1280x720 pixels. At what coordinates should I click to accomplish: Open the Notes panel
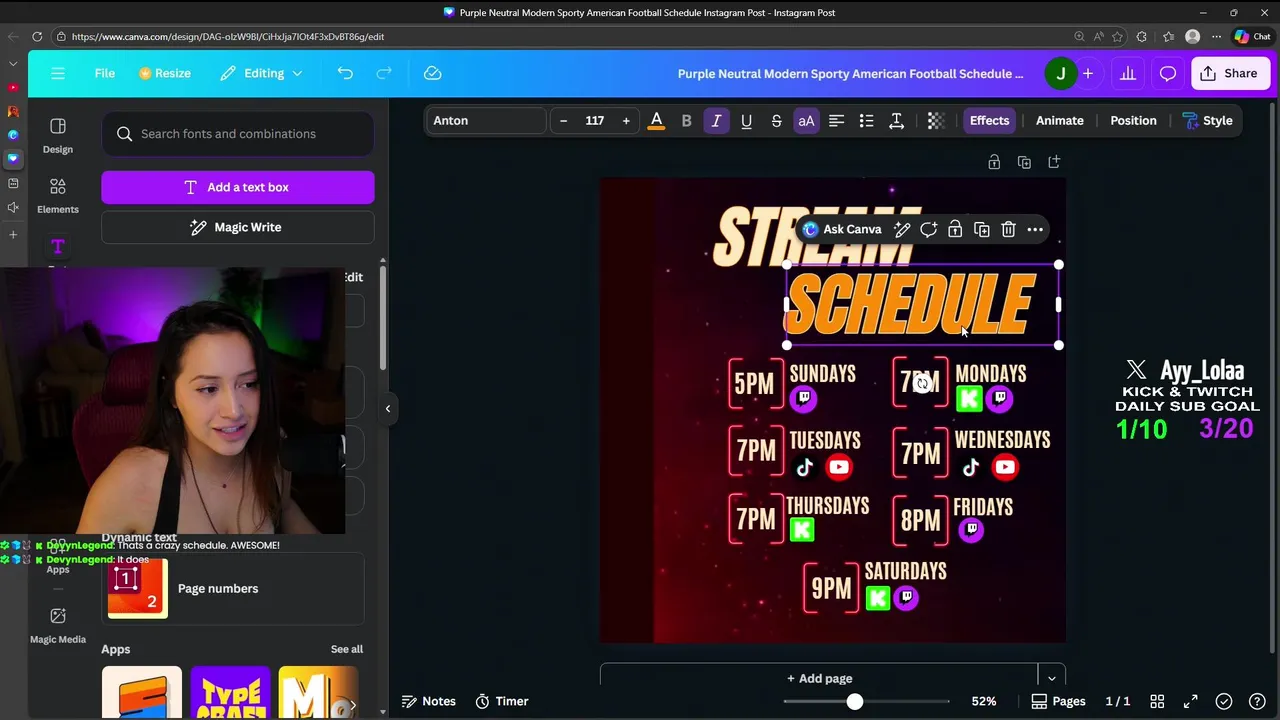[x=428, y=701]
